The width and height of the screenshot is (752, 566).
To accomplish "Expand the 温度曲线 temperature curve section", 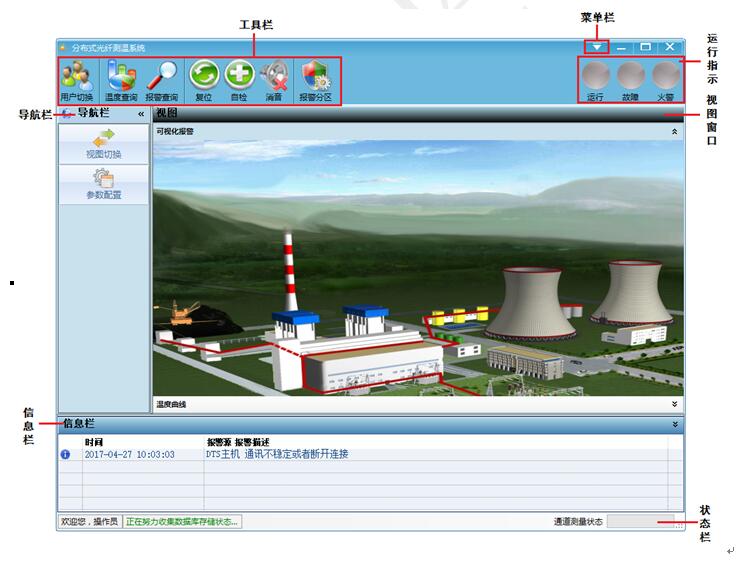I will [674, 405].
